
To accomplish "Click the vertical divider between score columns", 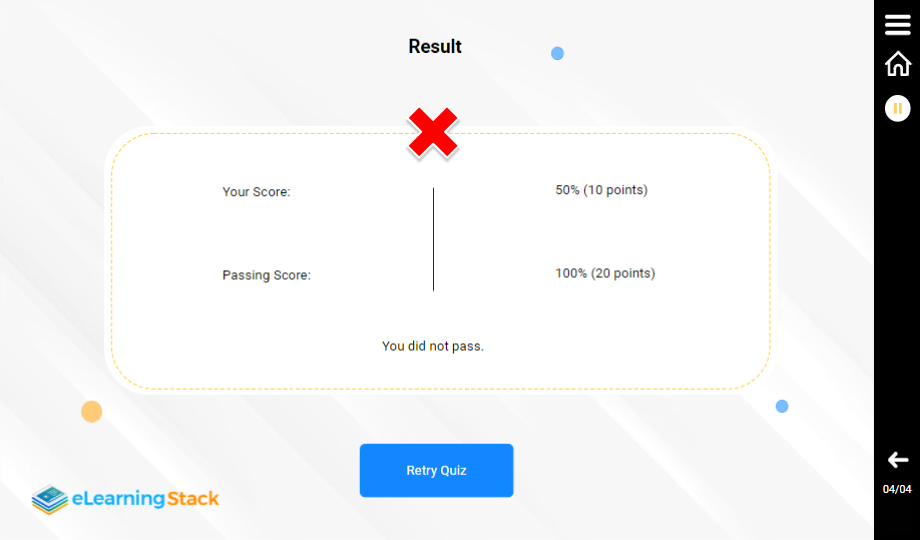I will click(433, 239).
